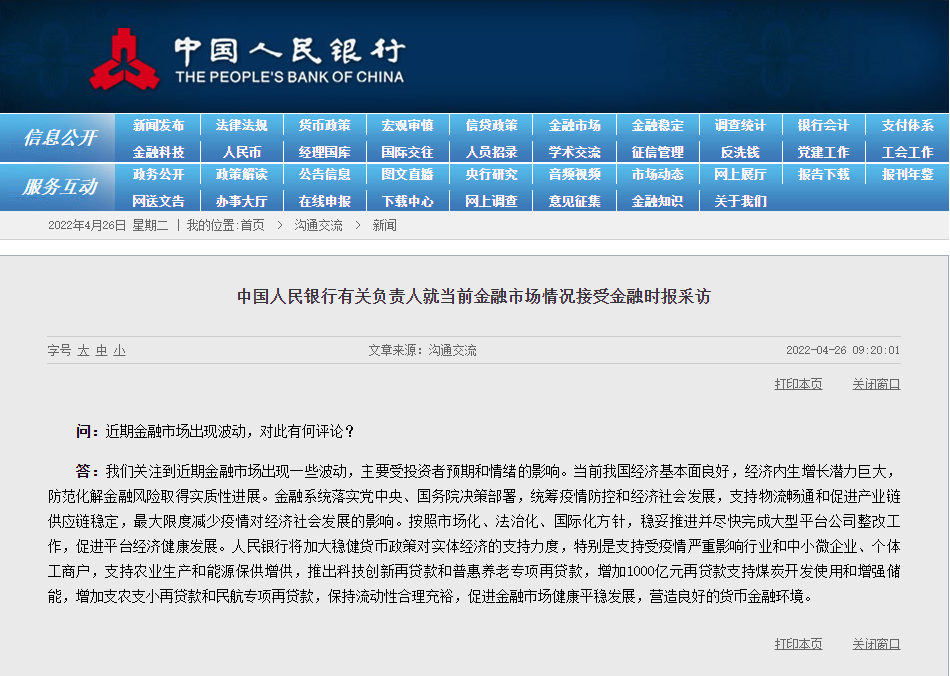Click the 文章来源：沟通交流 text
Screen dimensions: 950x676
[422, 350]
